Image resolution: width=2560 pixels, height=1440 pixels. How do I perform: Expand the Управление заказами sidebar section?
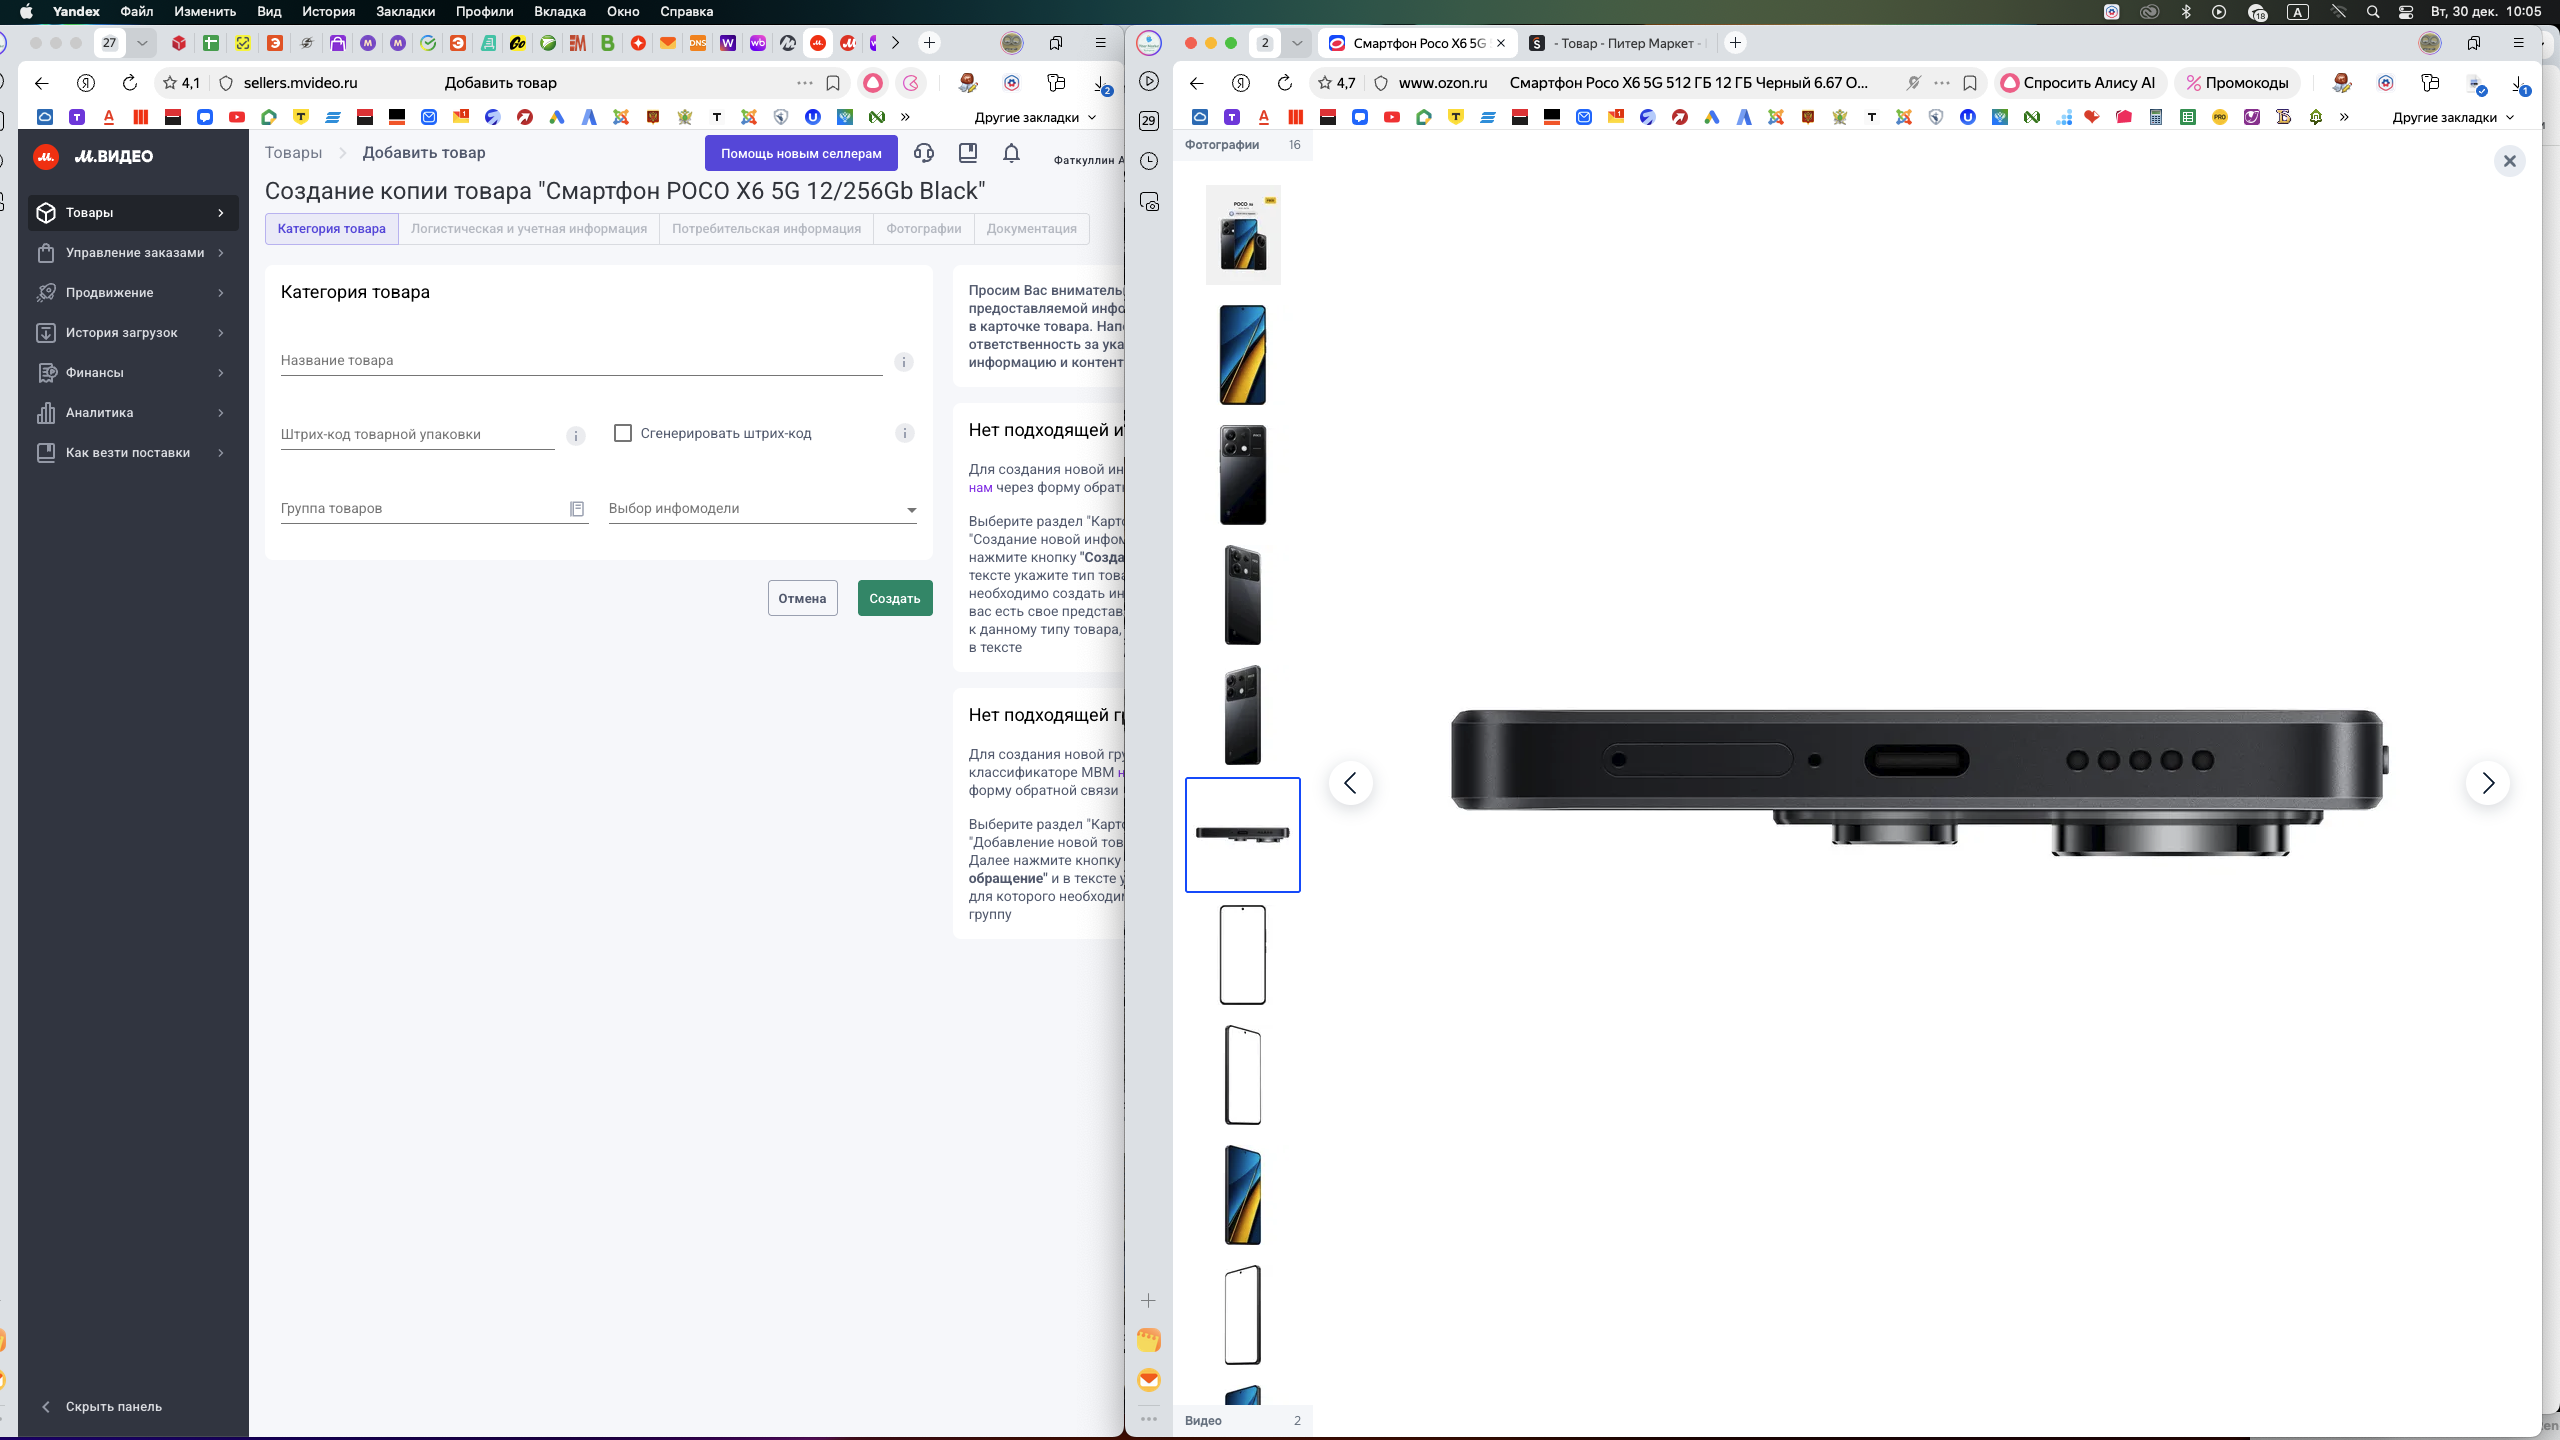click(x=133, y=253)
